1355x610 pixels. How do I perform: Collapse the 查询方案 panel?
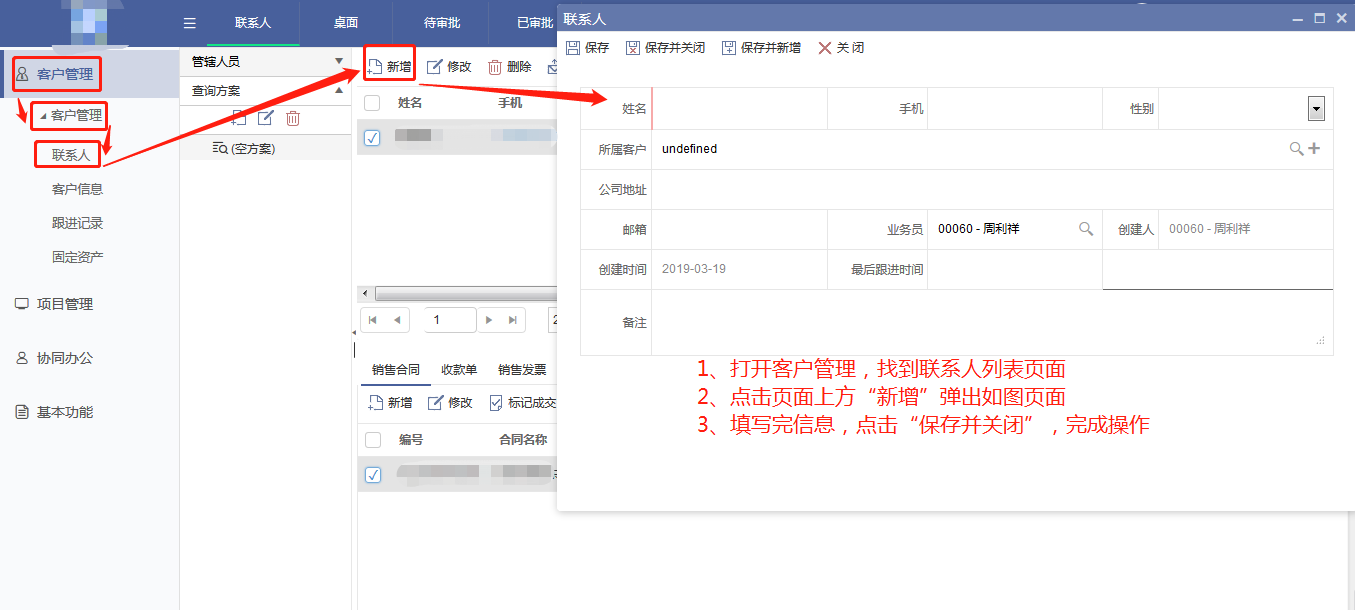coord(339,91)
